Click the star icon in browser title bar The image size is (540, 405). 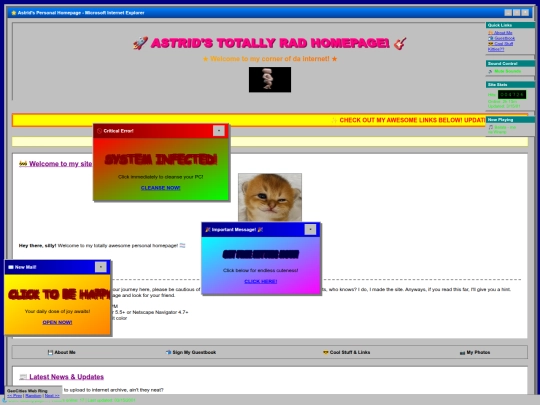(x=14, y=13)
